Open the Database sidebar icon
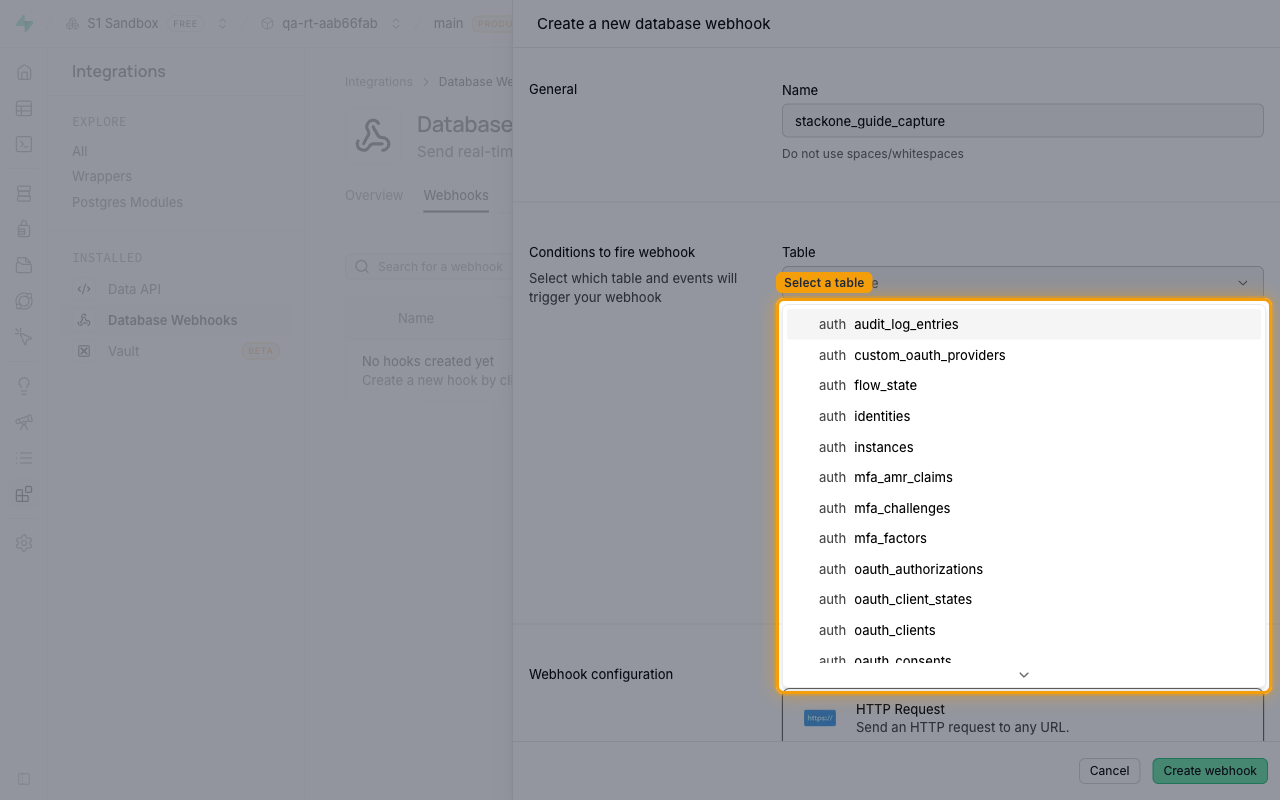 (x=24, y=193)
